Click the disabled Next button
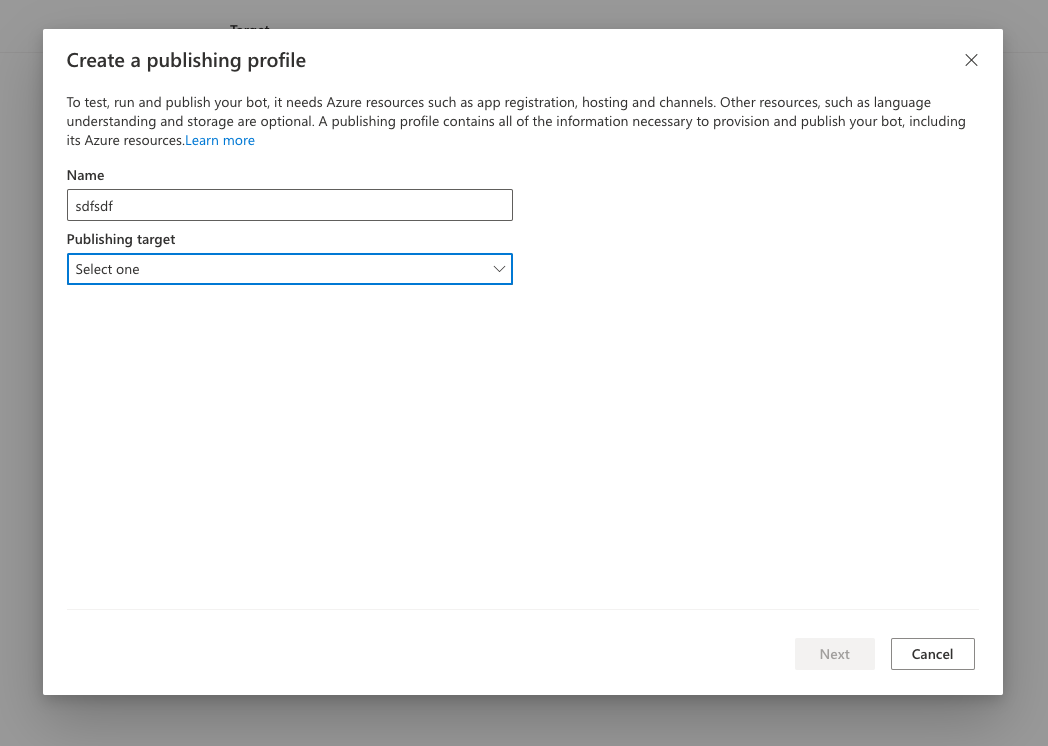 pyautogui.click(x=834, y=654)
